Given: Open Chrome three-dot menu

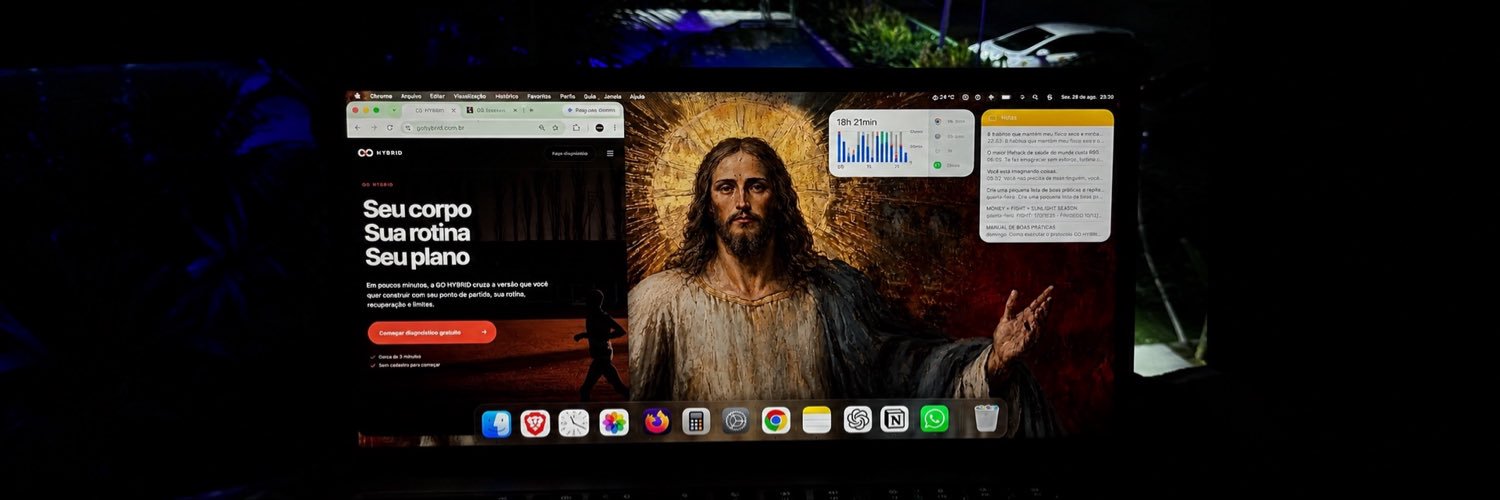Looking at the screenshot, I should (615, 128).
